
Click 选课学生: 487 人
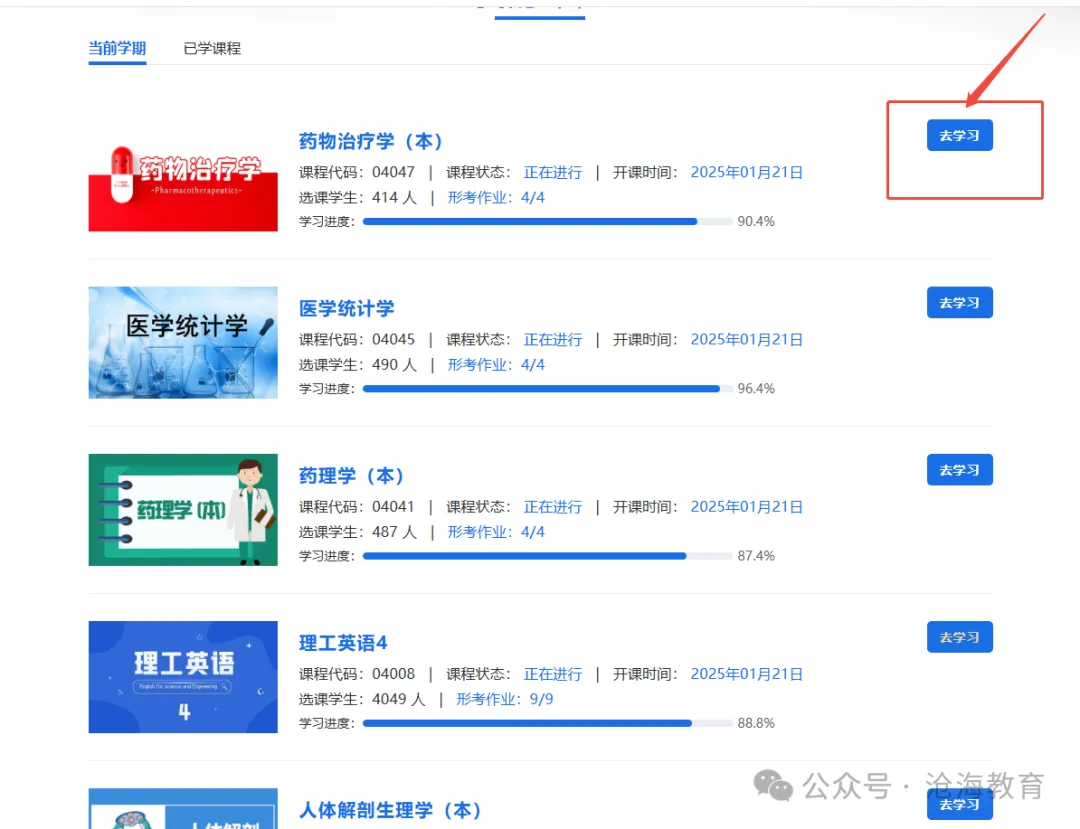pyautogui.click(x=358, y=532)
